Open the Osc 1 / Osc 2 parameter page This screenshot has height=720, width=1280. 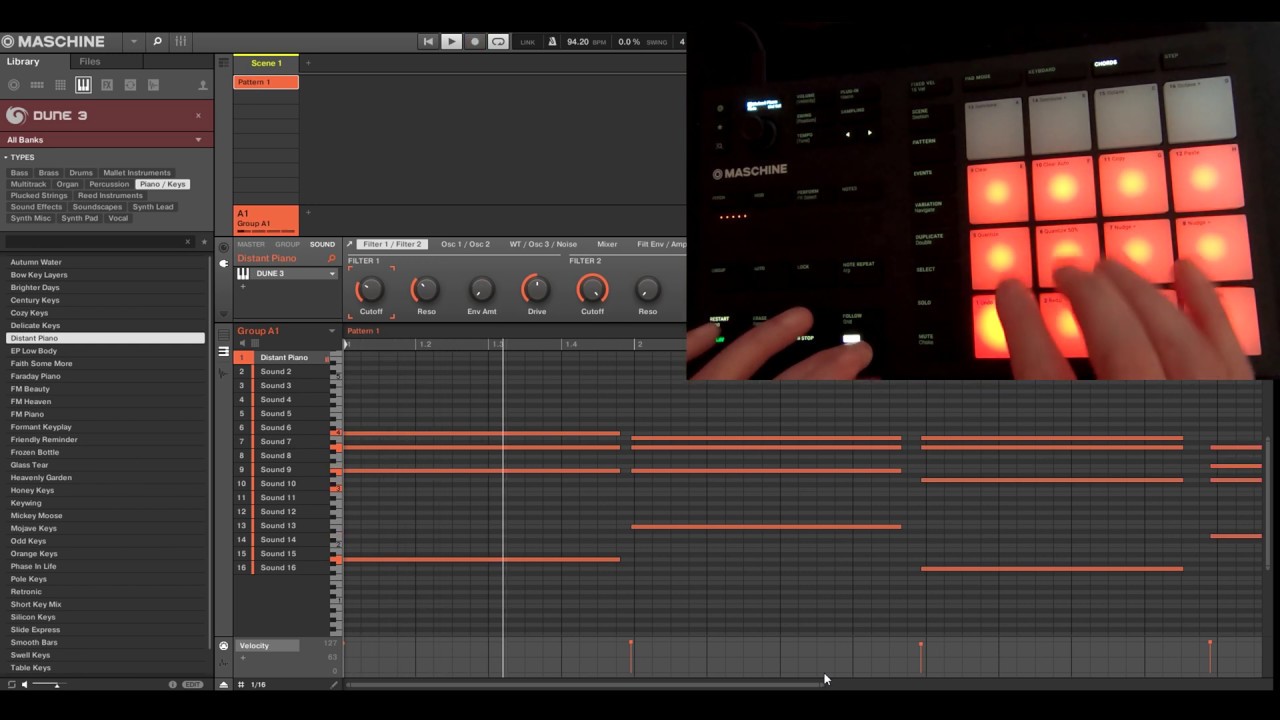point(465,244)
